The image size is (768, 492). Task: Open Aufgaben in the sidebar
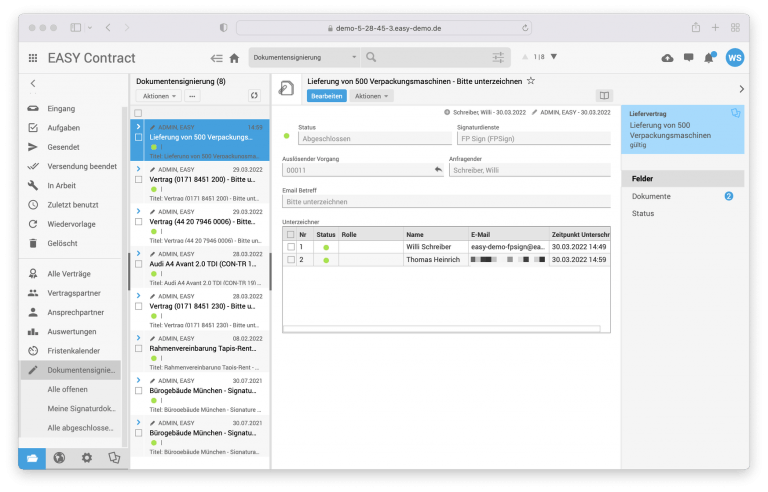click(64, 128)
